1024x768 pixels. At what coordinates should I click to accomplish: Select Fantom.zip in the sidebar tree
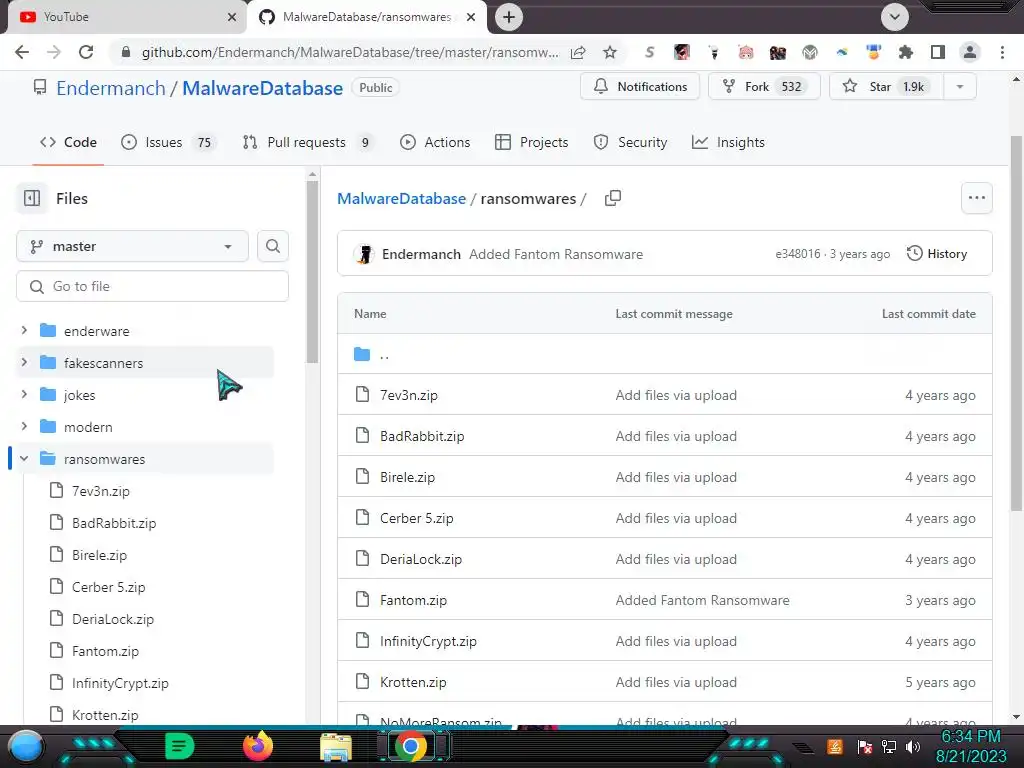[105, 651]
